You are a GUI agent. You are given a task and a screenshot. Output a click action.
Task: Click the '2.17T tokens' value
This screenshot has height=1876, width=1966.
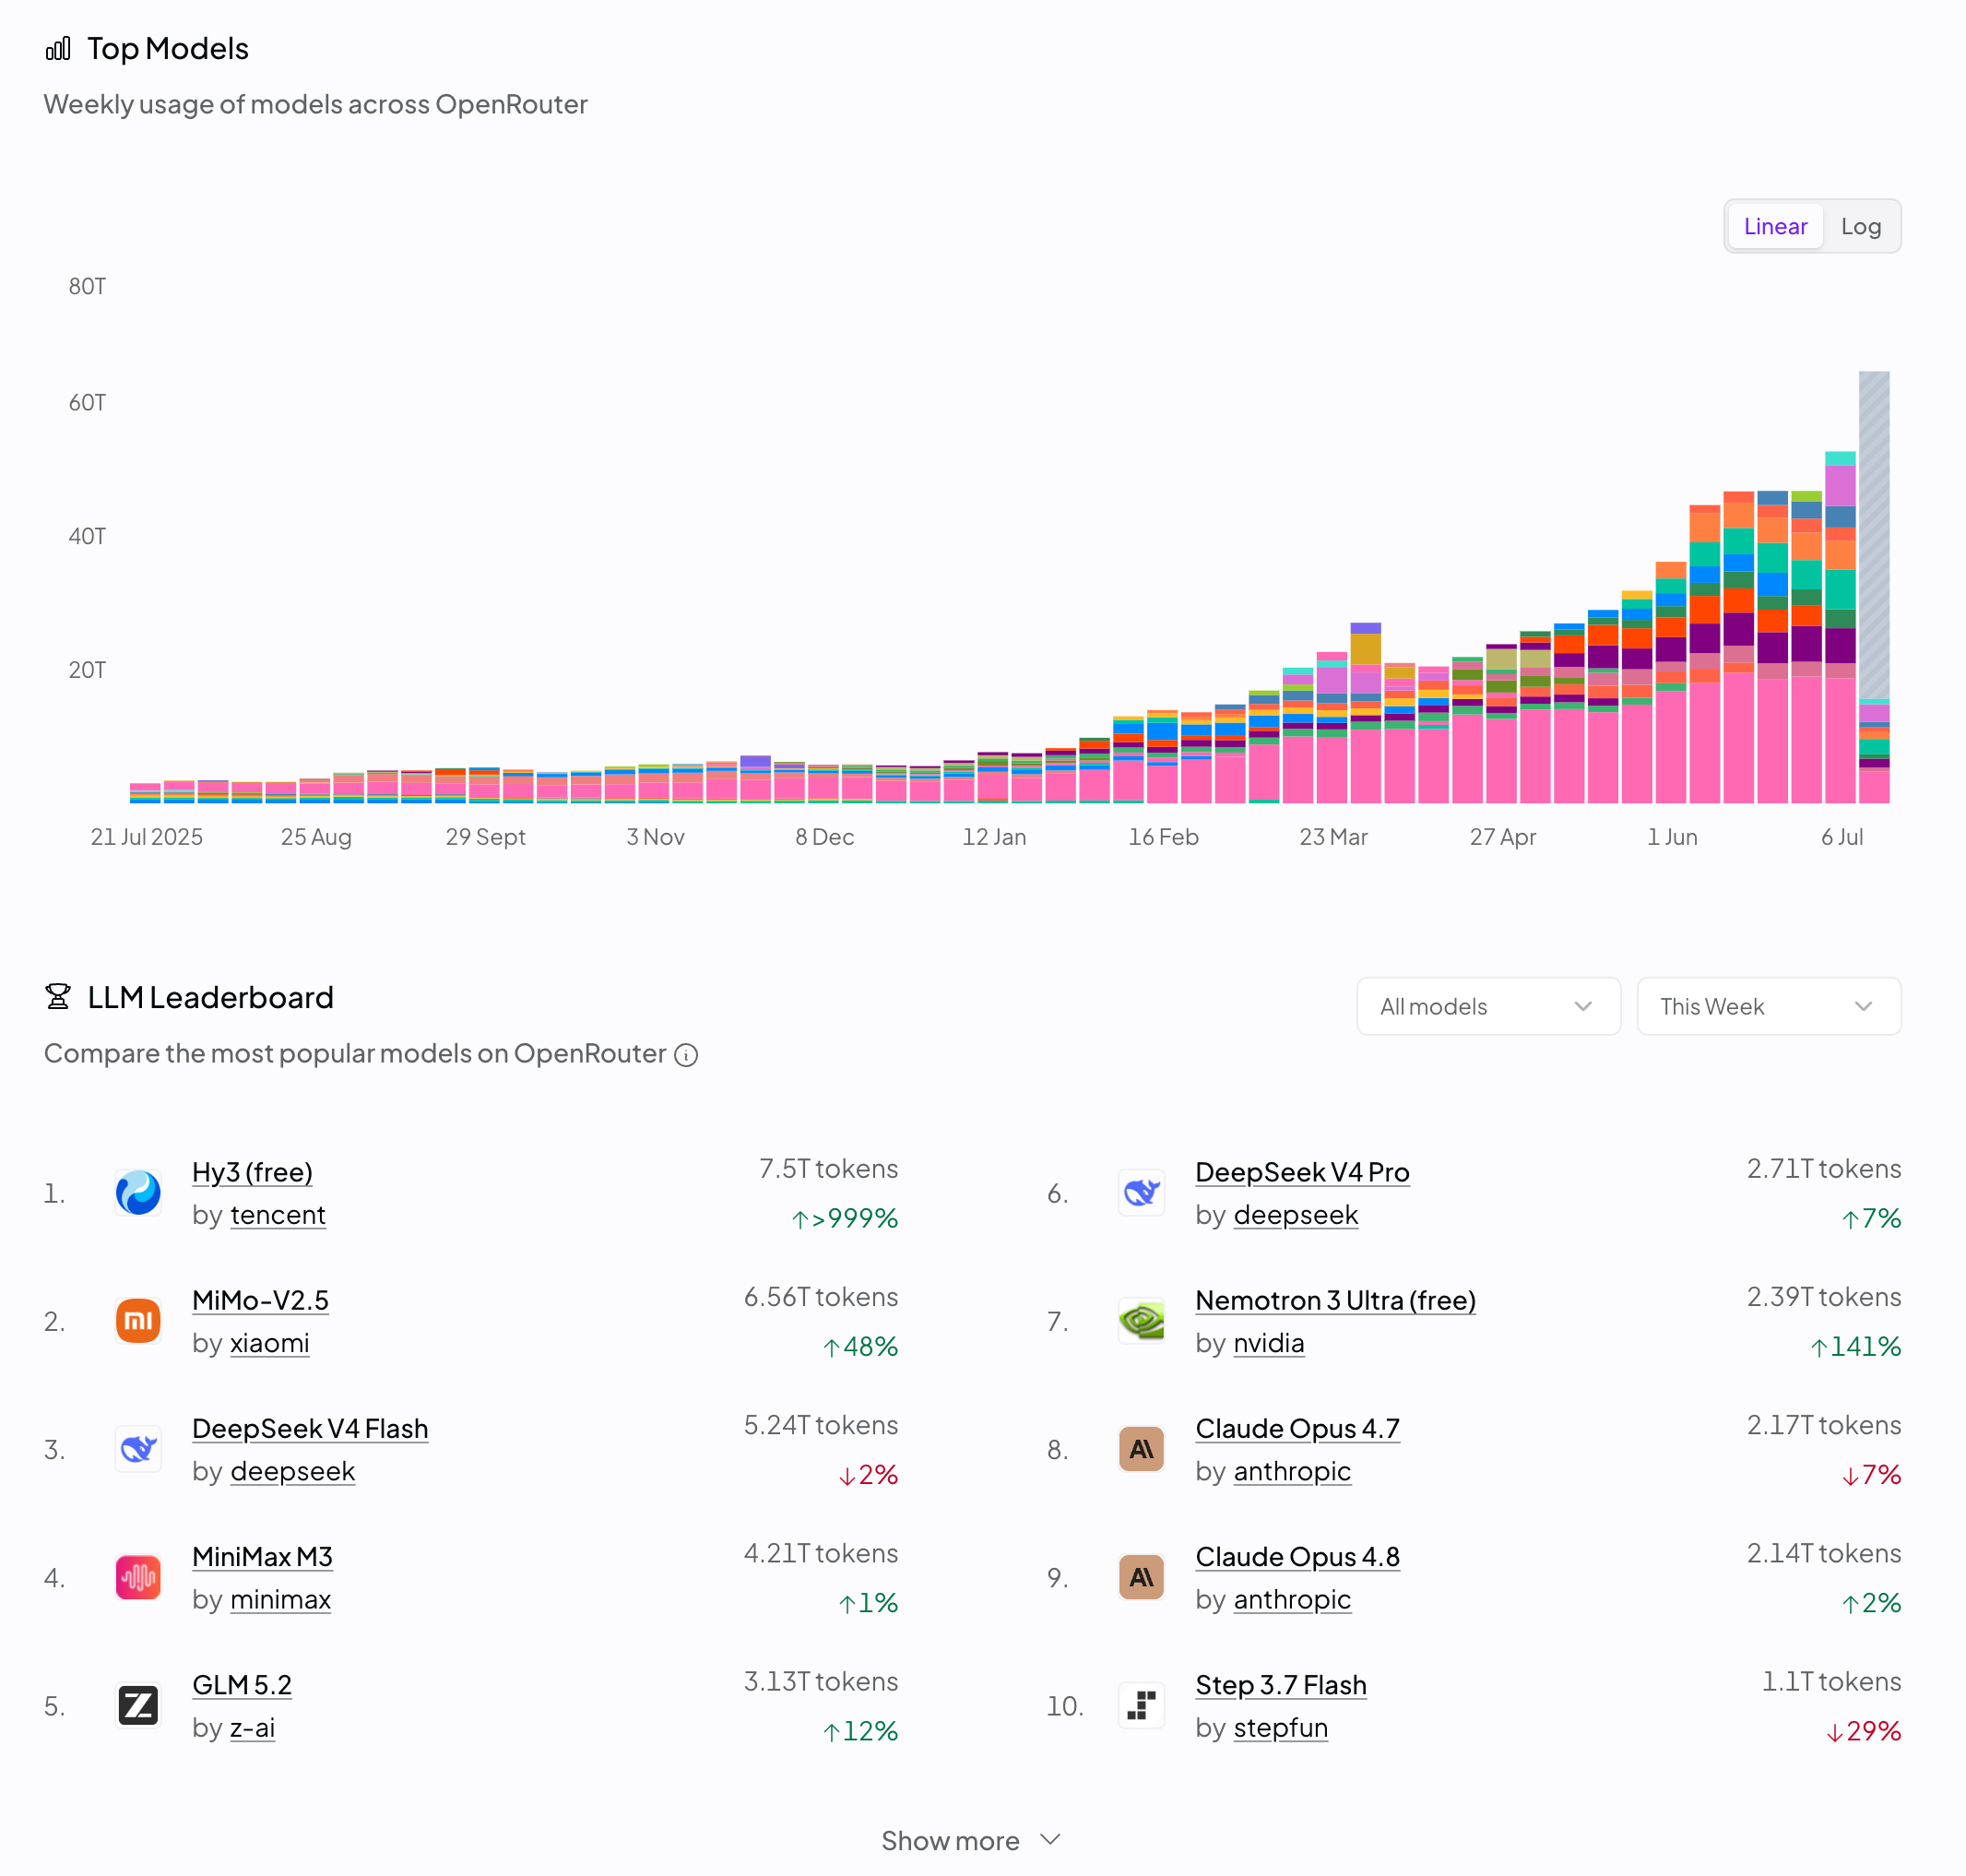[x=1823, y=1424]
